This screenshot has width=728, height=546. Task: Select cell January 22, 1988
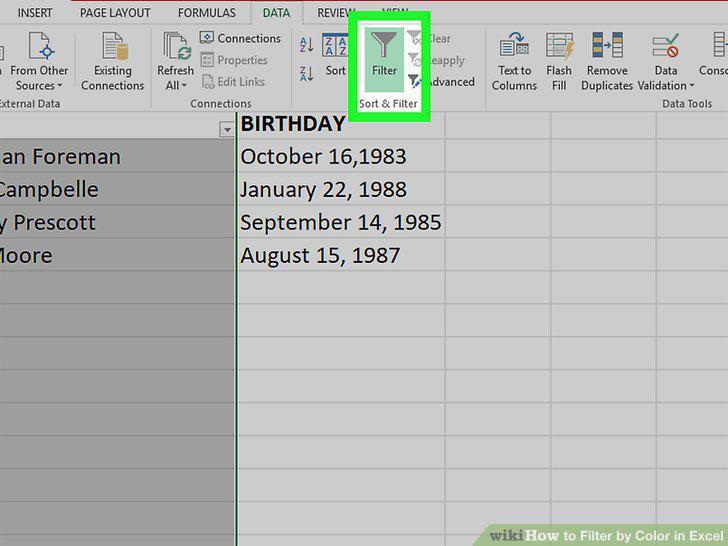tap(341, 189)
